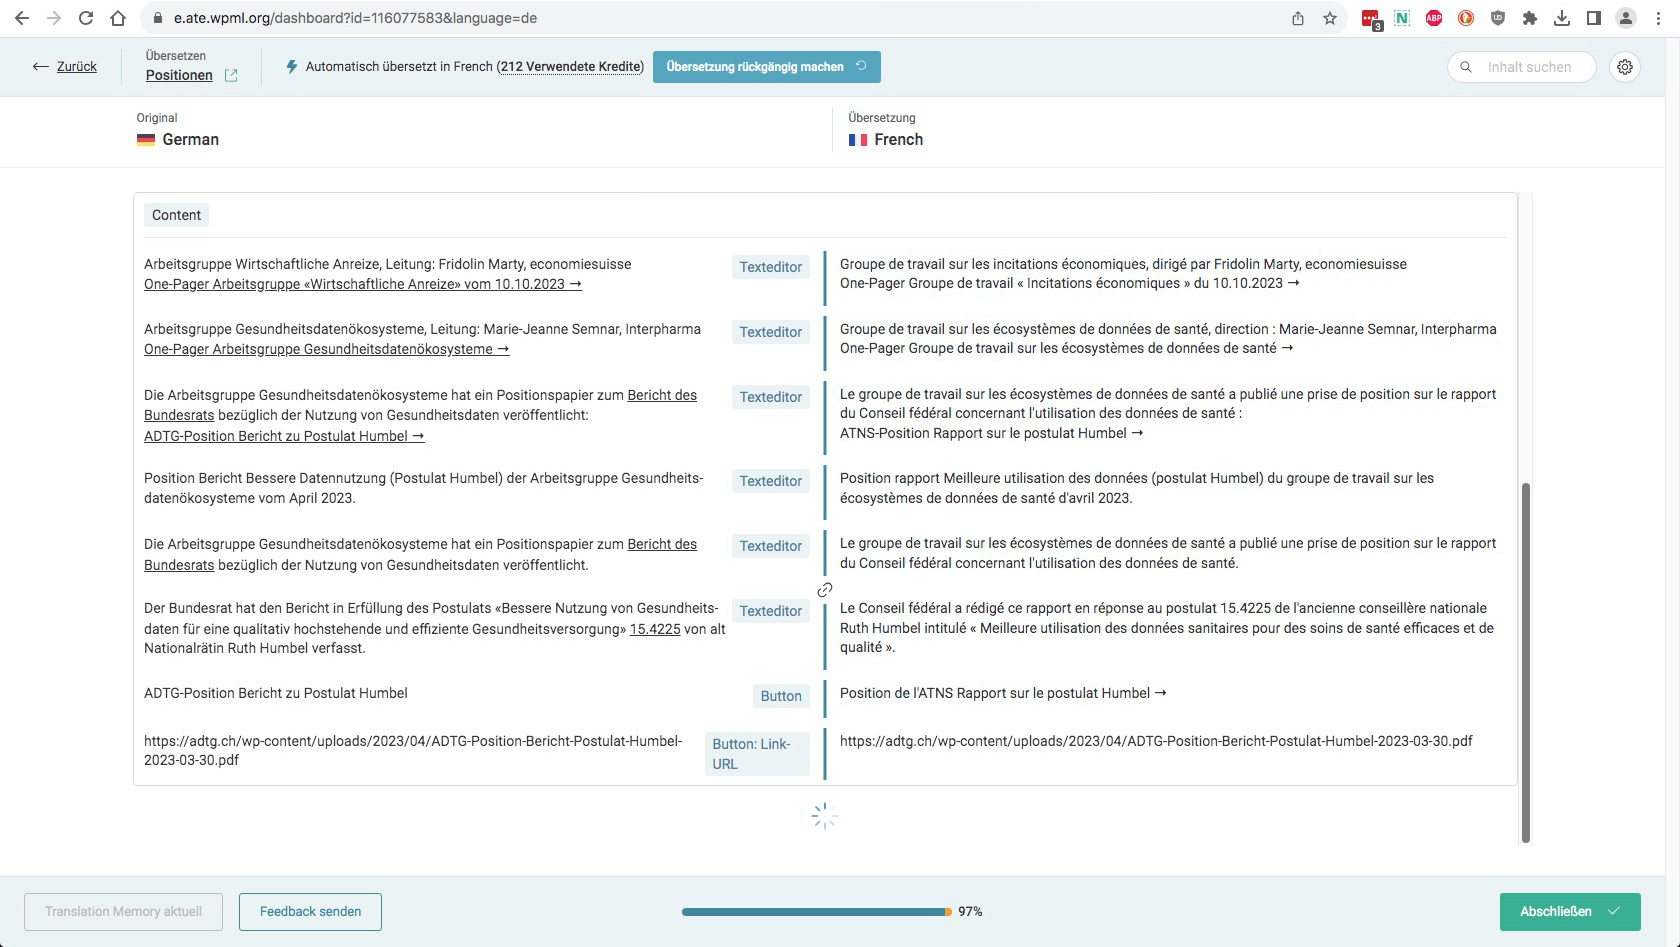Viewport: 1680px width, 947px height.
Task: Click the translation progress bar
Action: coord(816,912)
